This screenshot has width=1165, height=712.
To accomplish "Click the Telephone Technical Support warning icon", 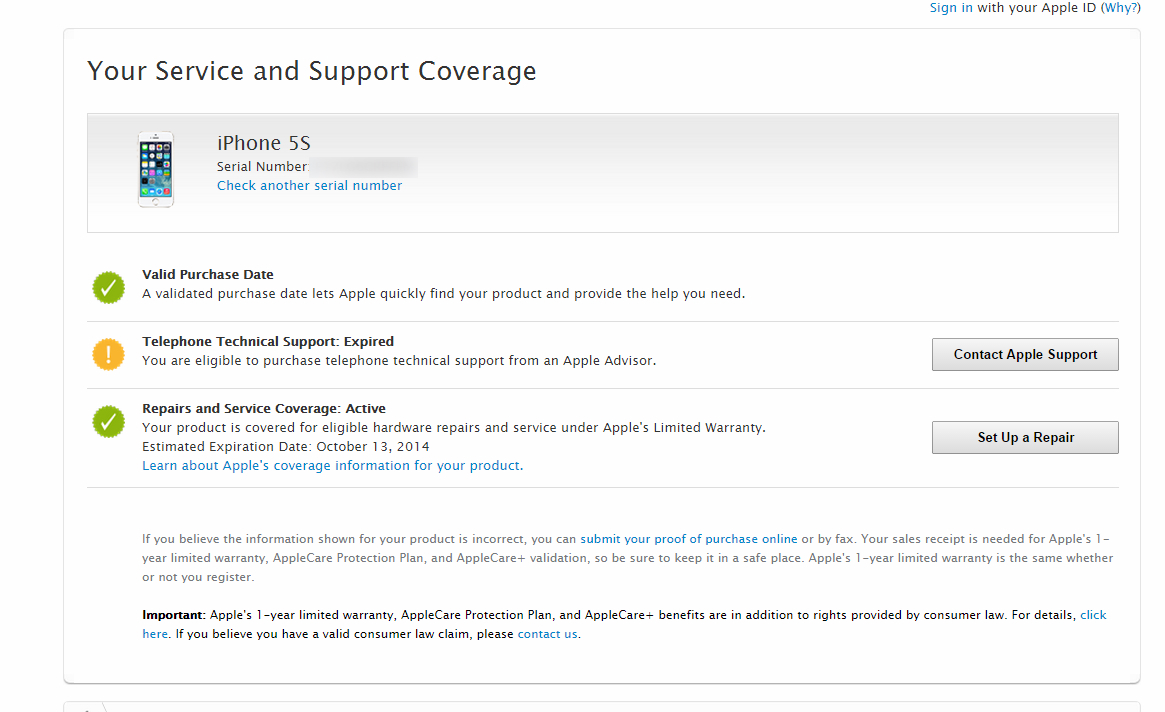I will (x=108, y=355).
